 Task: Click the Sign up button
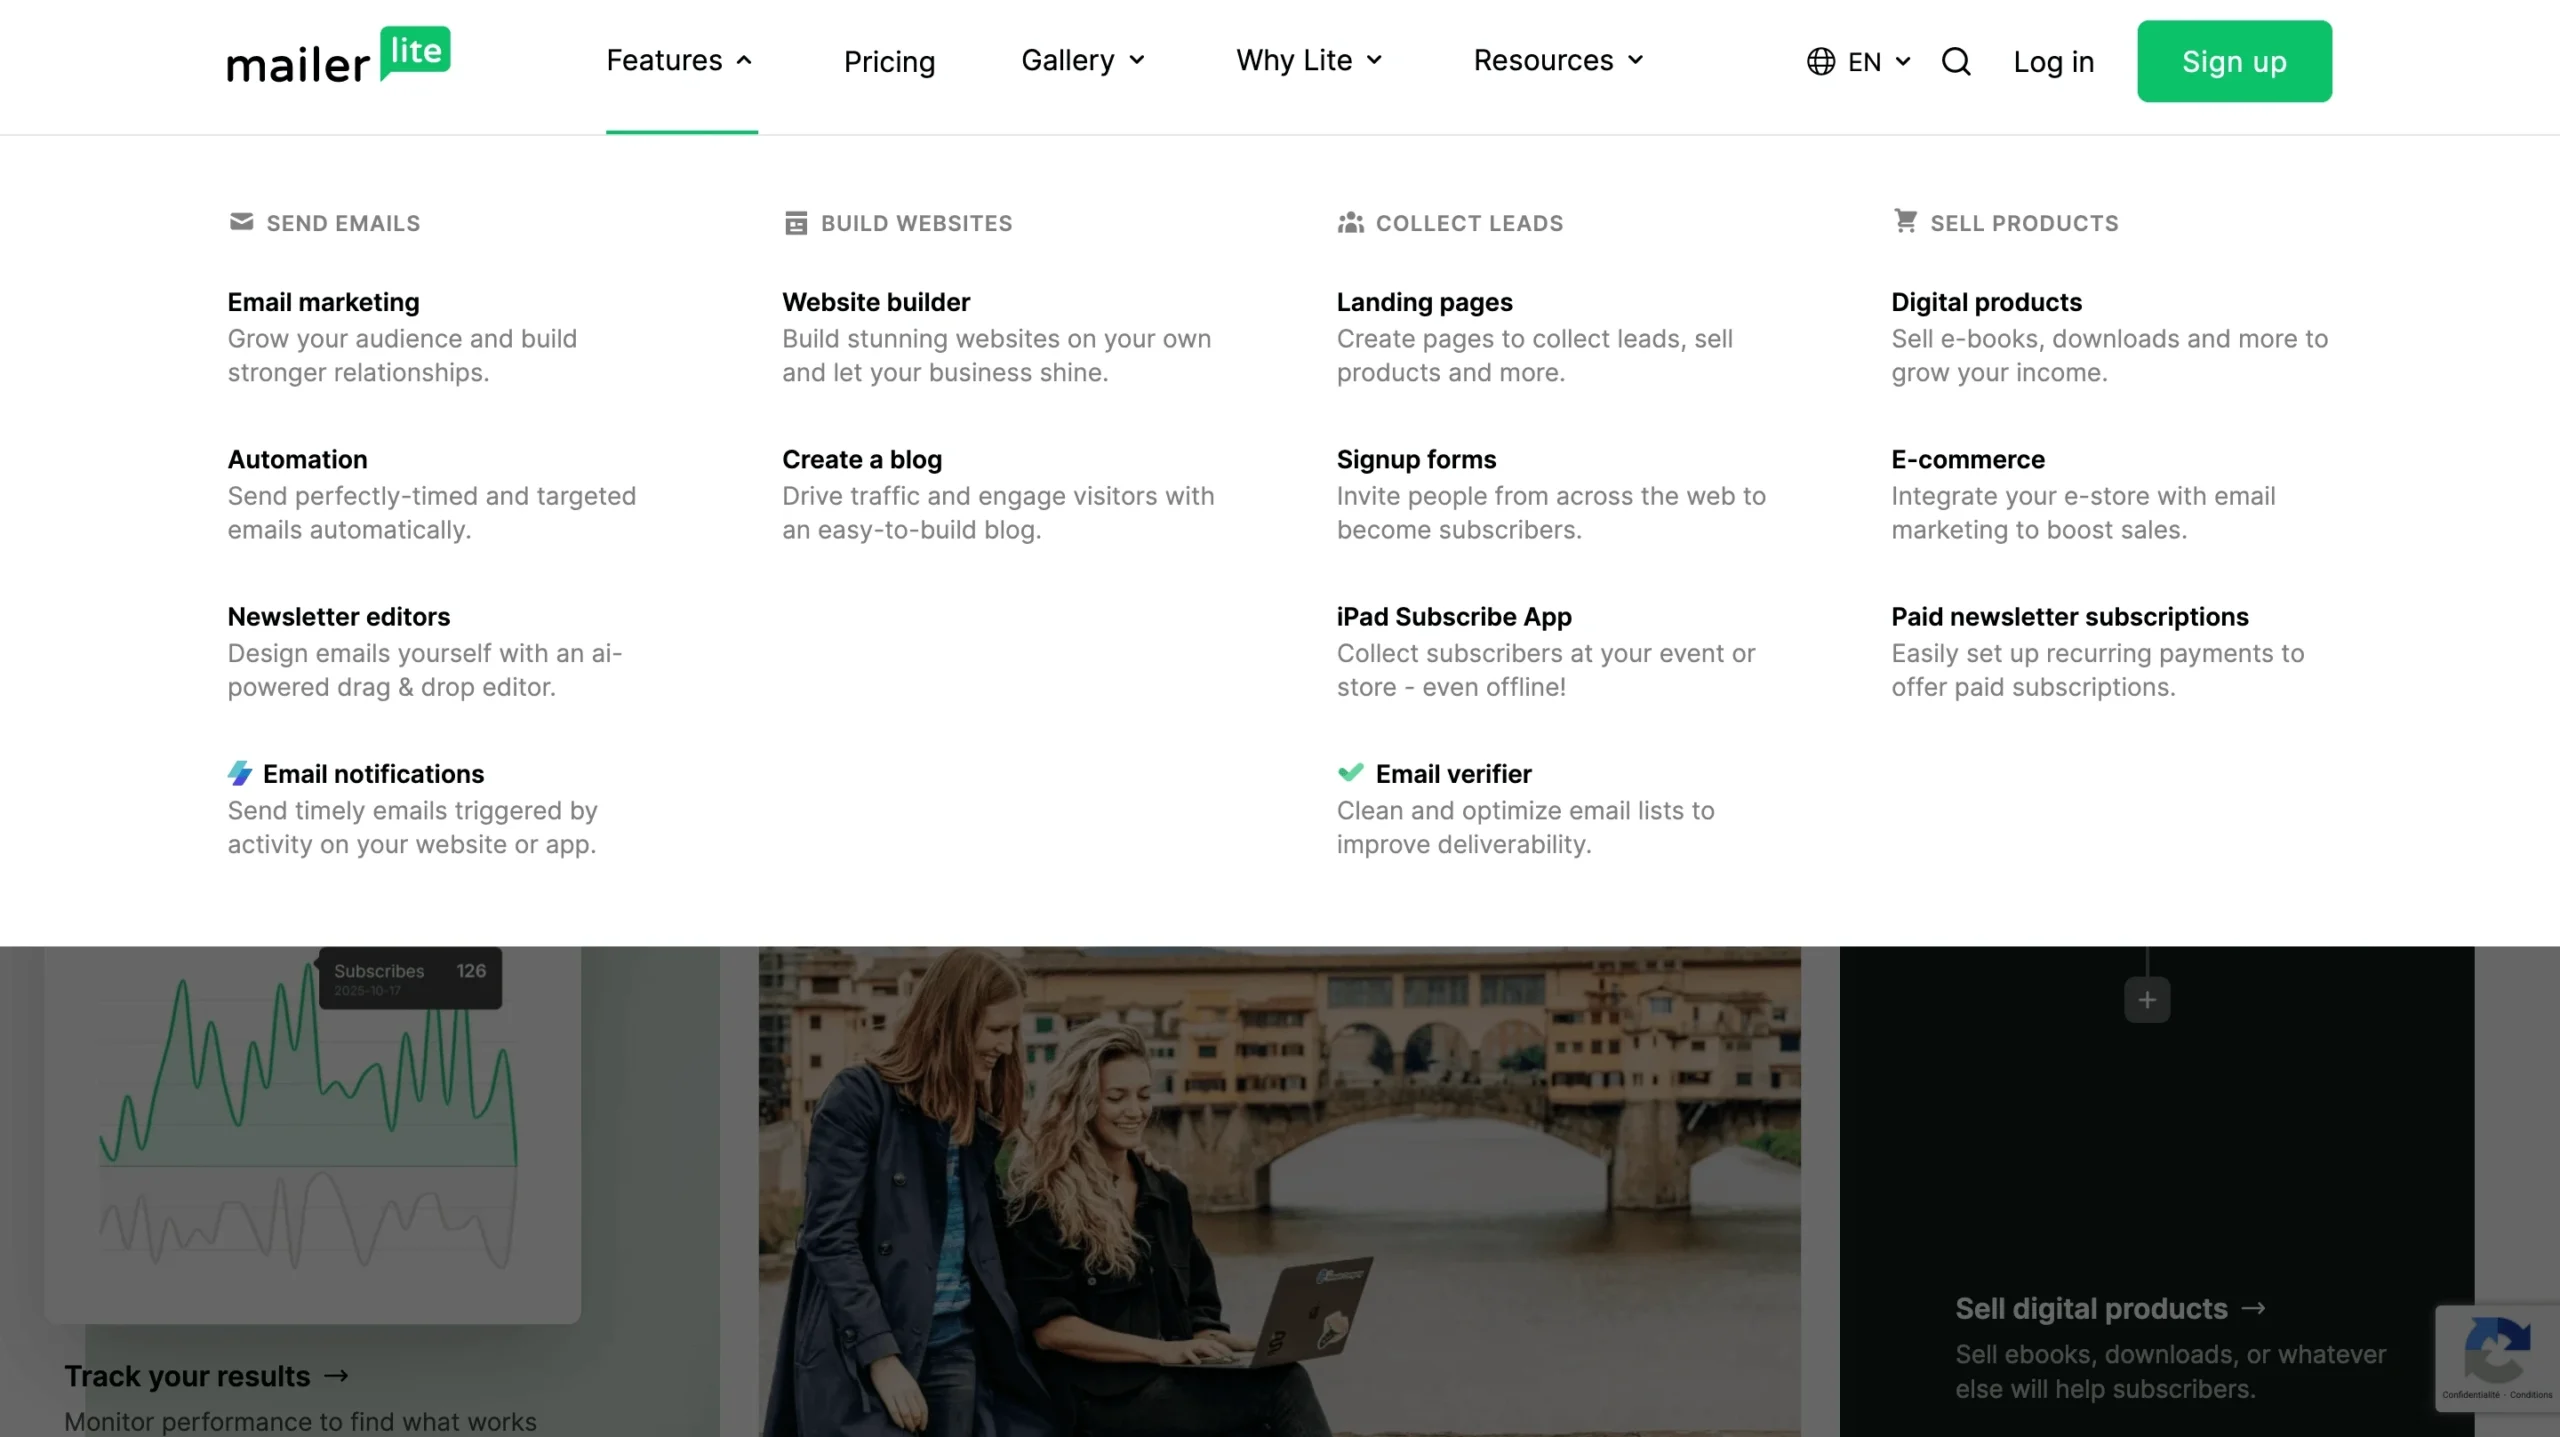[x=2234, y=61]
